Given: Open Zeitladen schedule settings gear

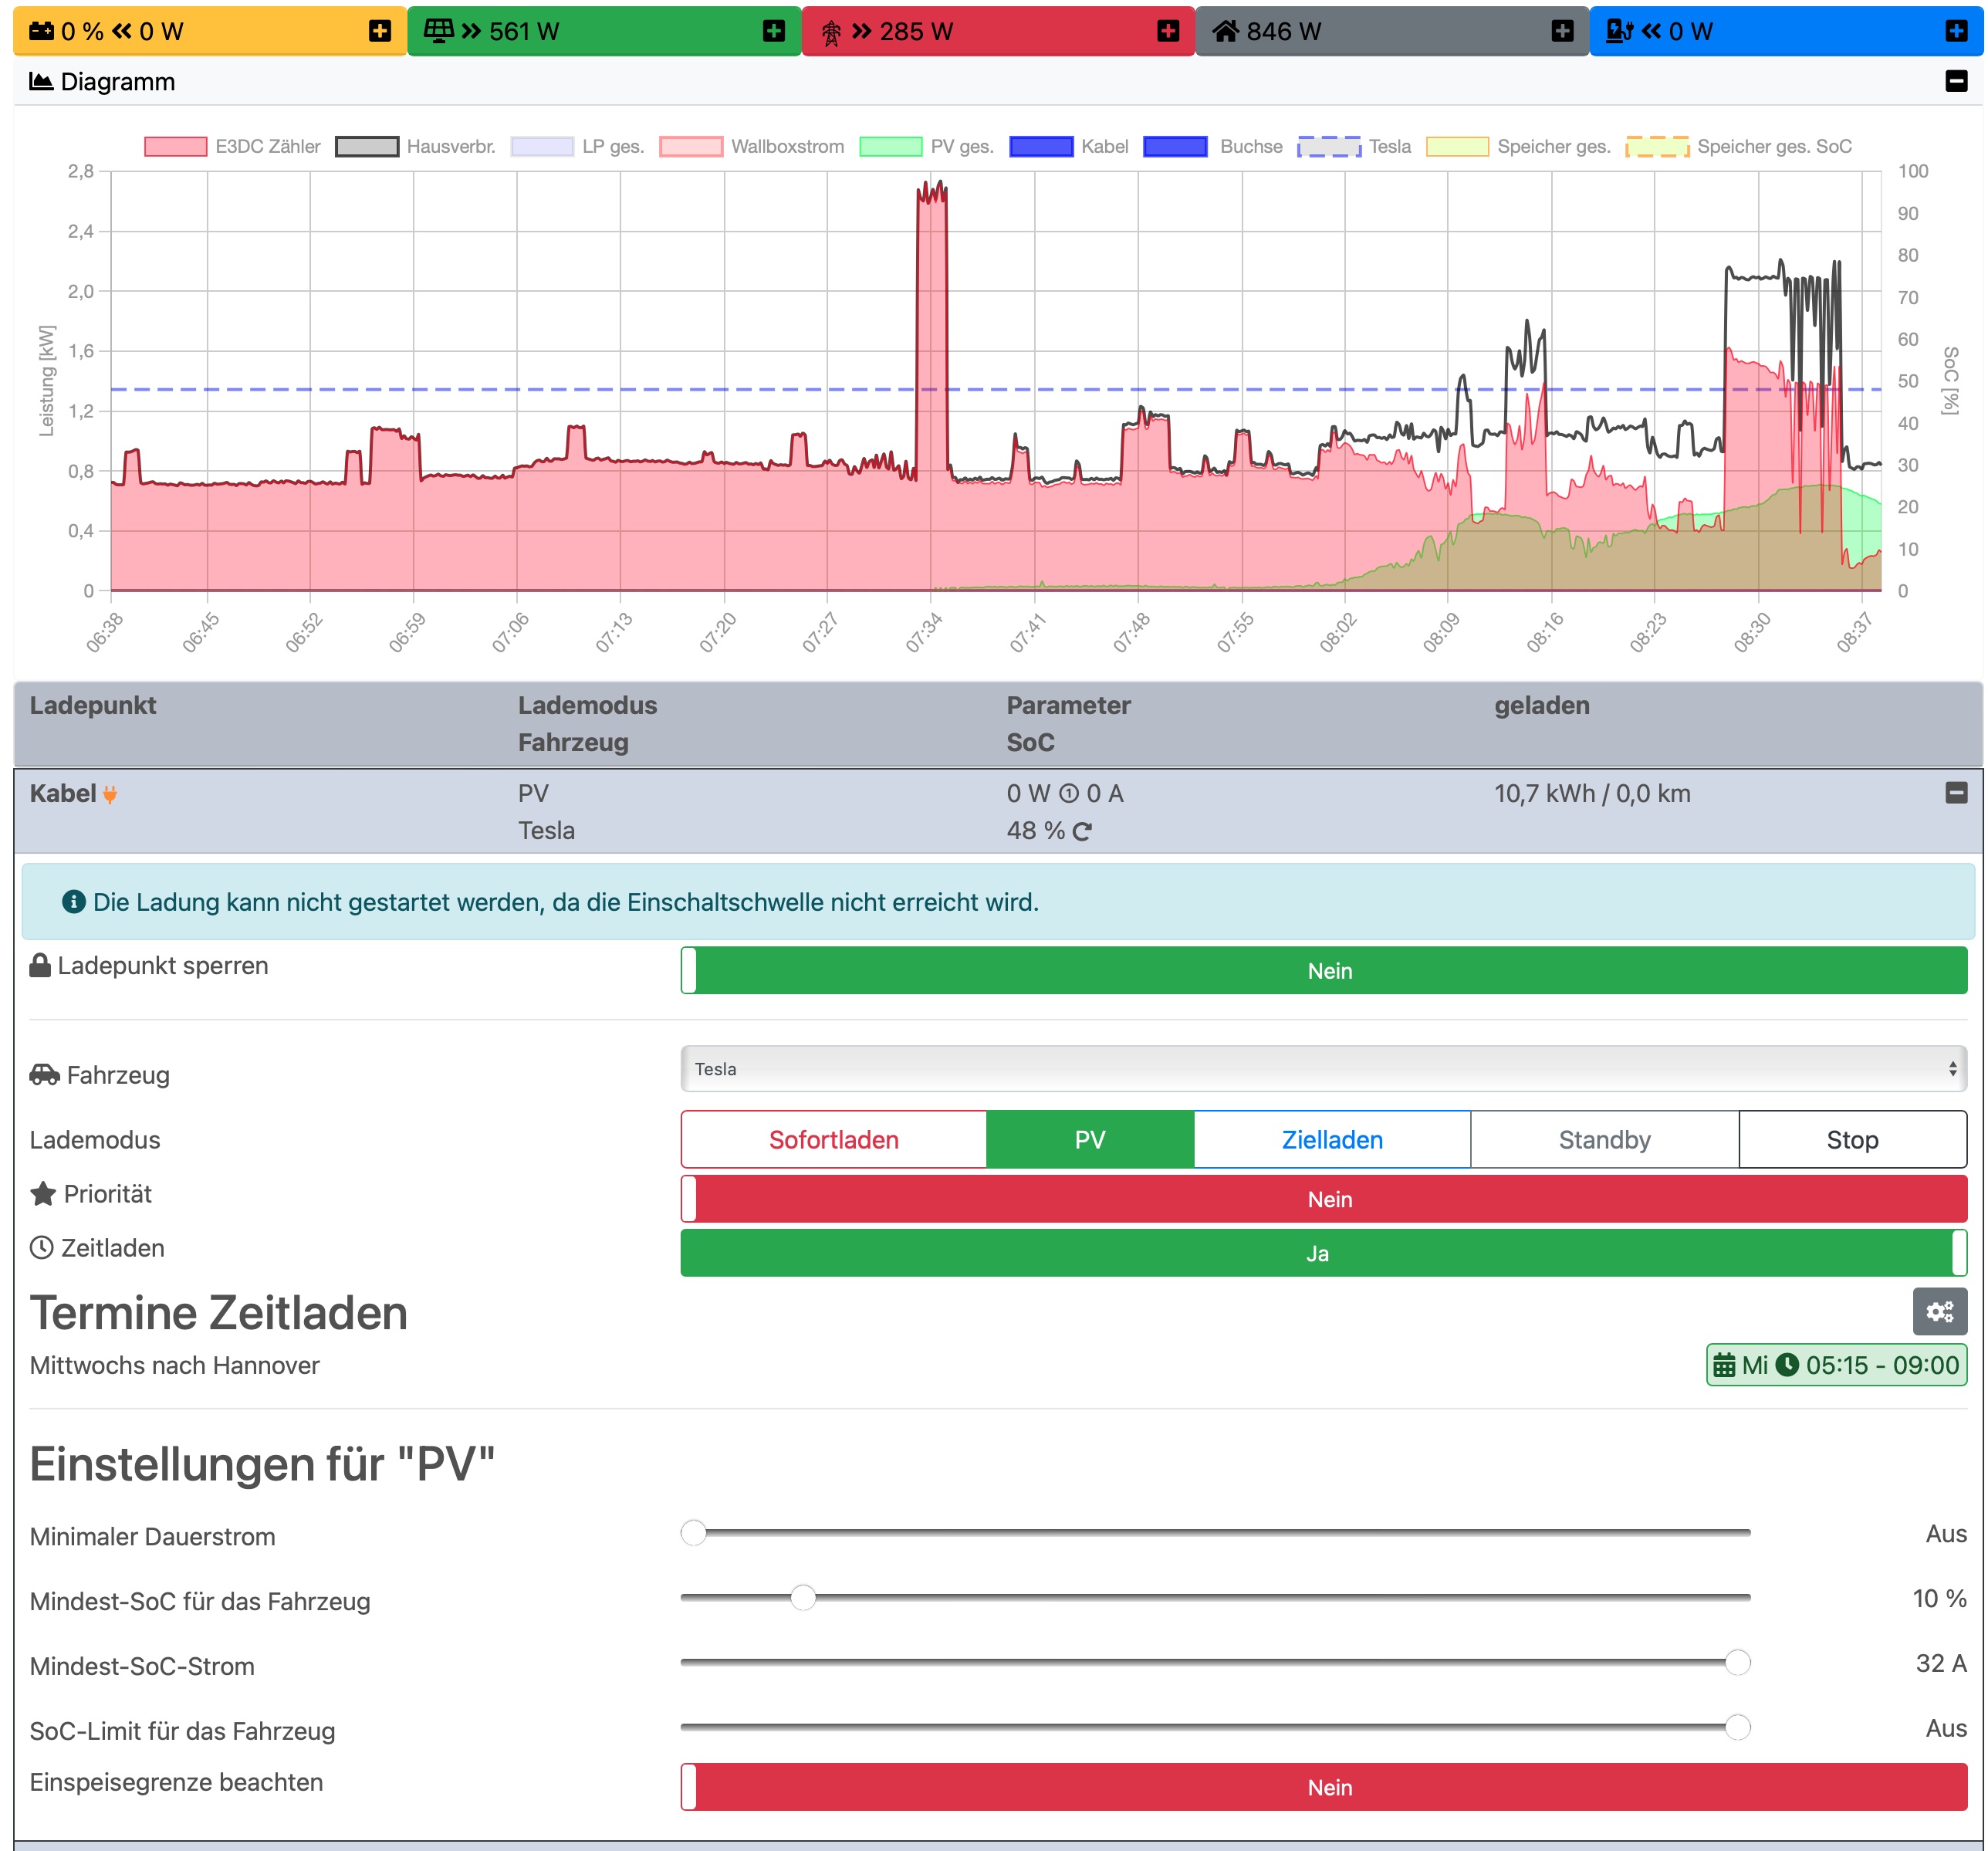Looking at the screenshot, I should coord(1939,1311).
